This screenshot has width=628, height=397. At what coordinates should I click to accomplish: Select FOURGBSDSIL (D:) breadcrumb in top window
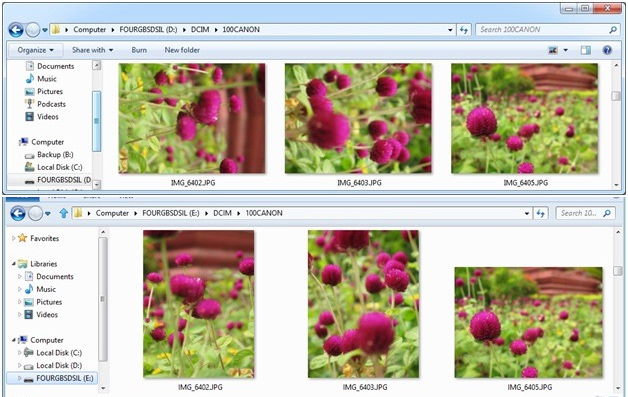(148, 29)
